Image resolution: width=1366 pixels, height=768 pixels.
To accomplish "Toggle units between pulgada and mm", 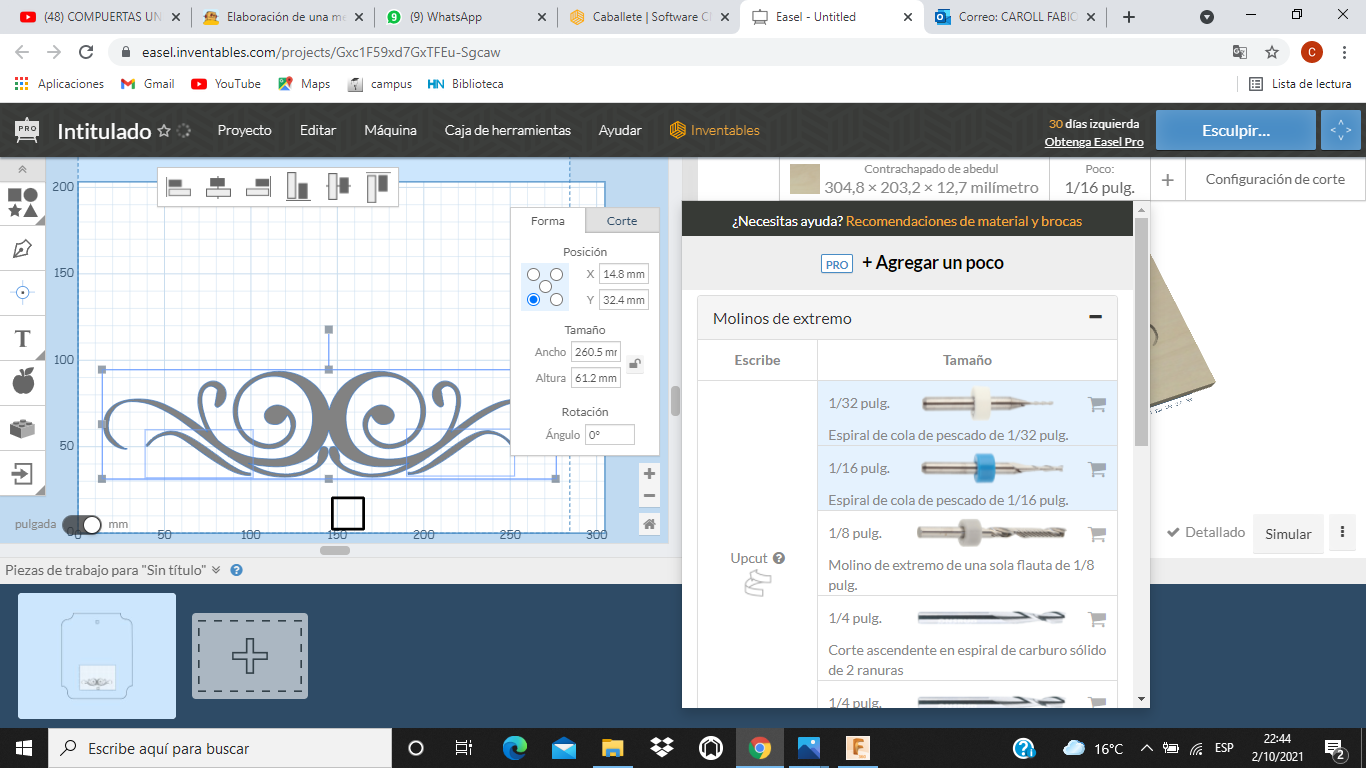I will [x=82, y=524].
